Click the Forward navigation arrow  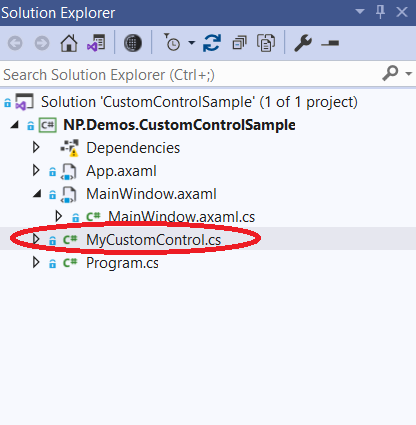pyautogui.click(x=42, y=43)
